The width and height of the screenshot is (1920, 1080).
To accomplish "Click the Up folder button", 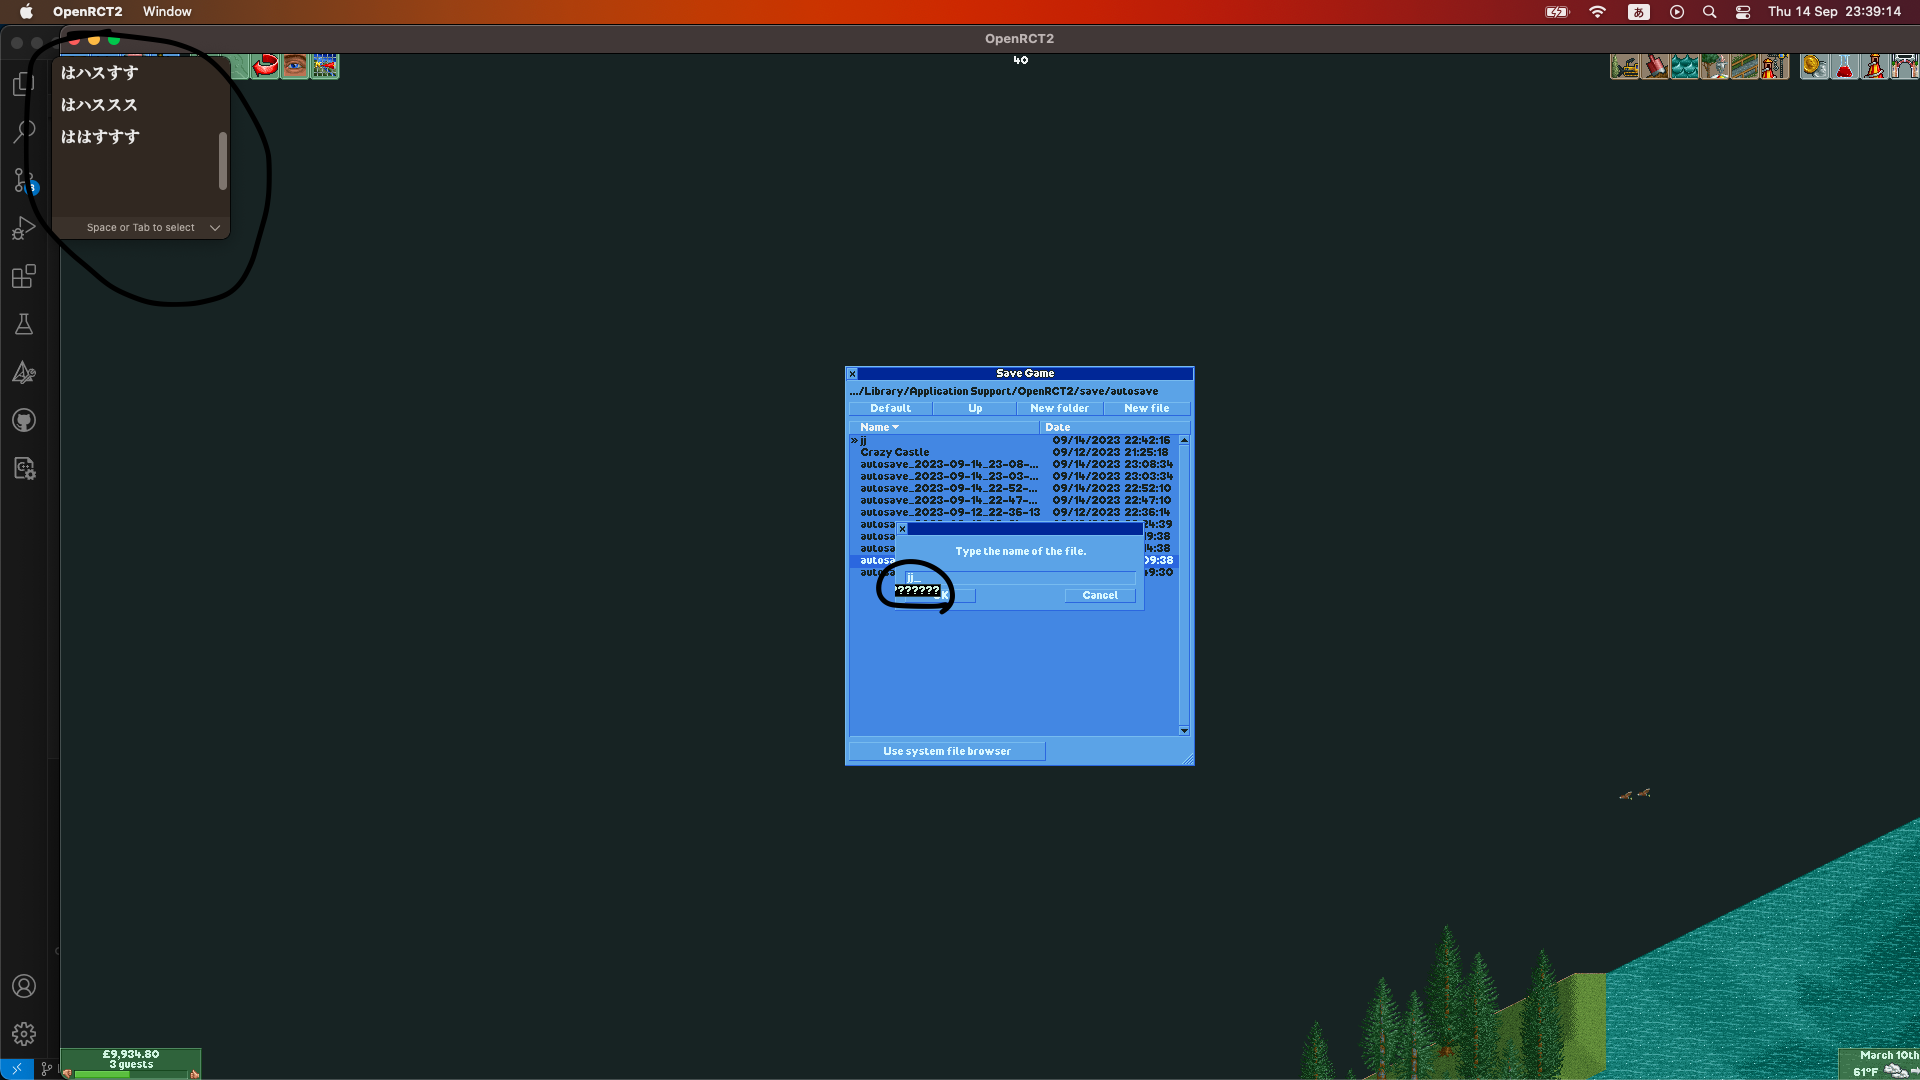I will (x=975, y=408).
